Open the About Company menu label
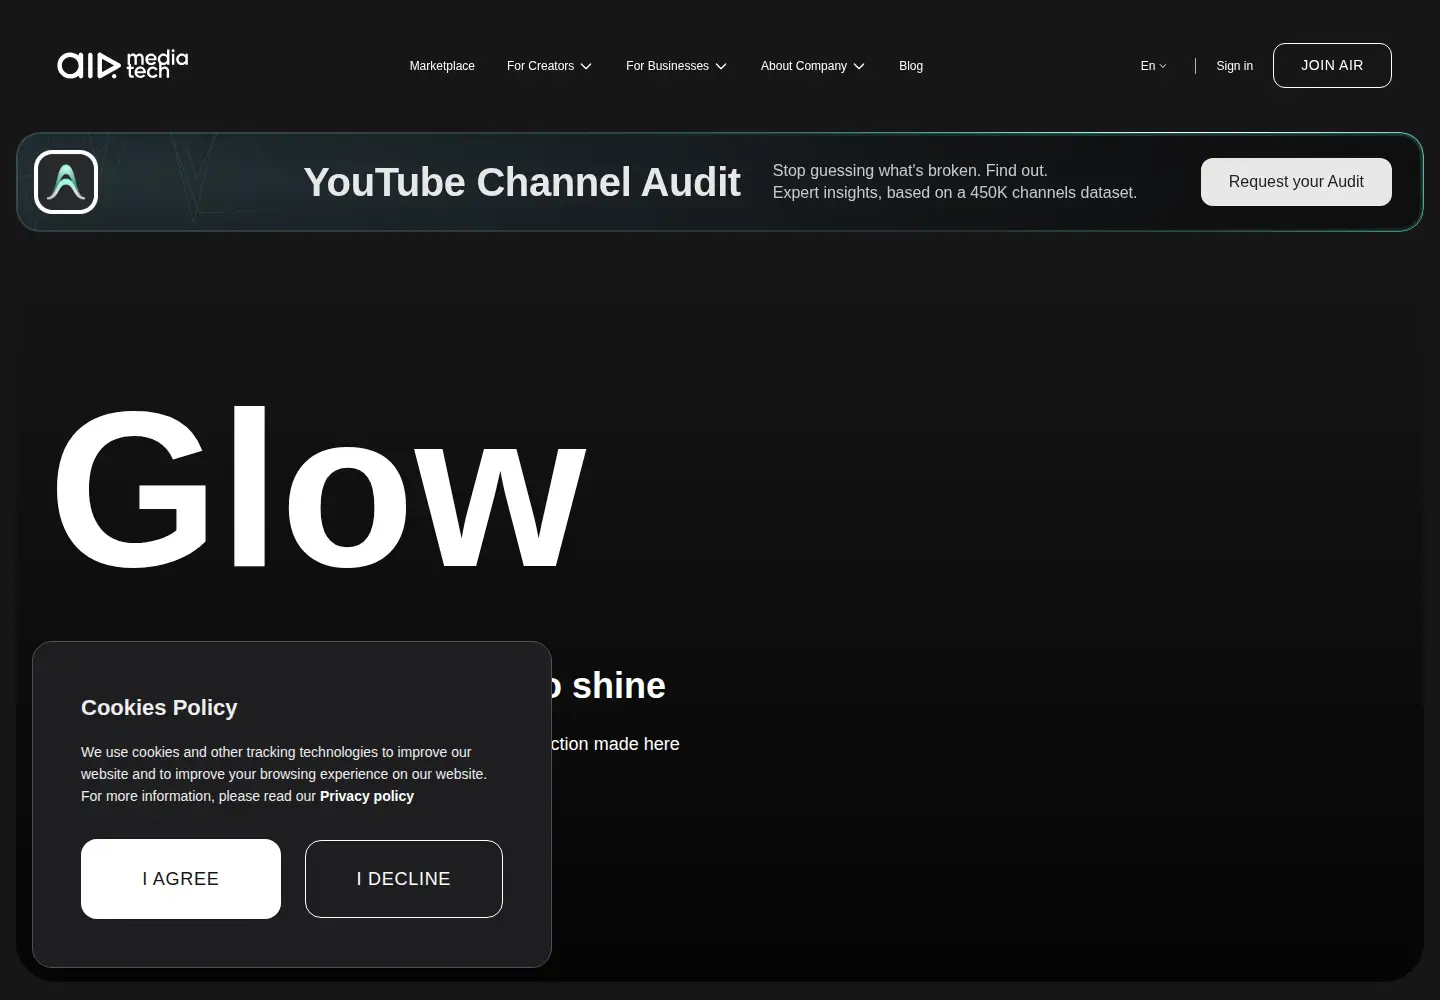1440x1000 pixels. coord(804,66)
